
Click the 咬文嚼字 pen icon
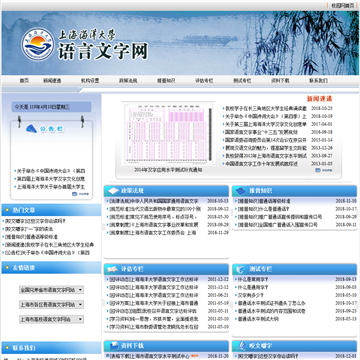tap(240, 345)
